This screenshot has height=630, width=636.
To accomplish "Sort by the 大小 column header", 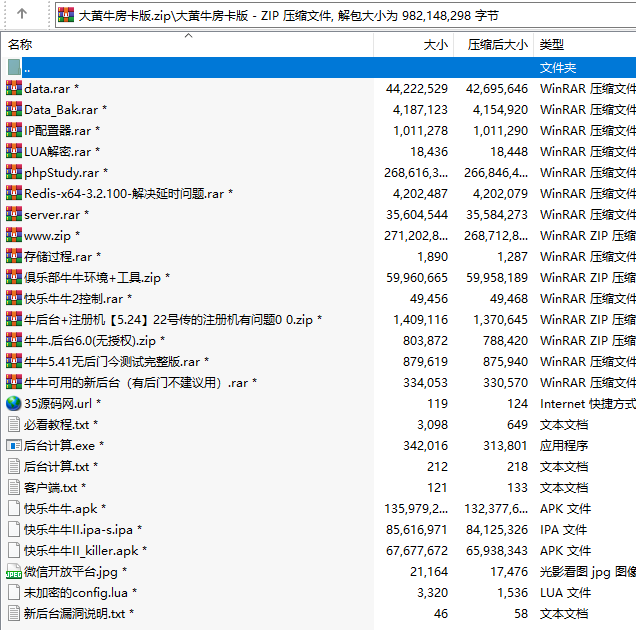I will pos(413,45).
